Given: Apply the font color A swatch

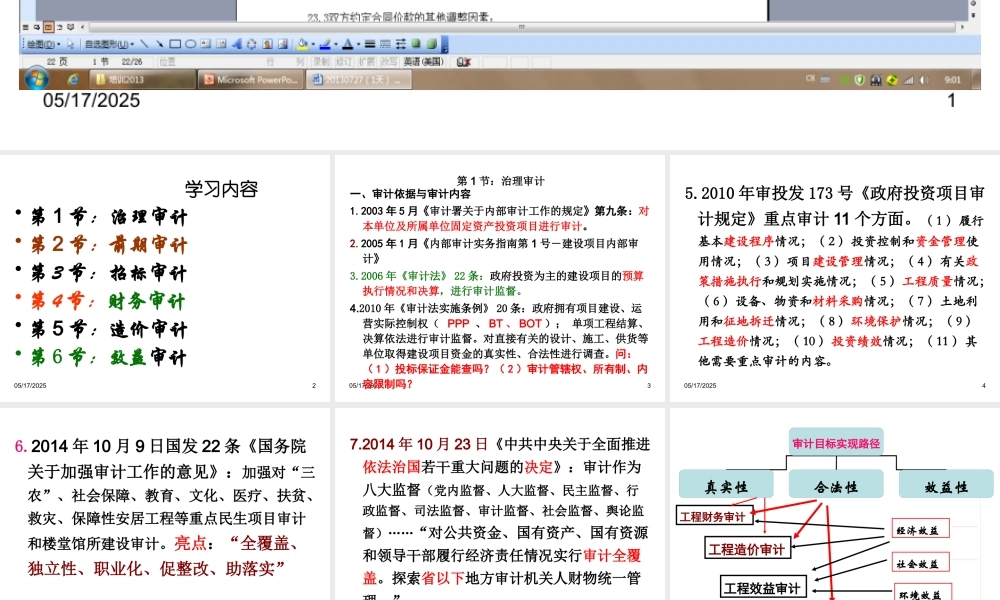Looking at the screenshot, I should coord(348,44).
